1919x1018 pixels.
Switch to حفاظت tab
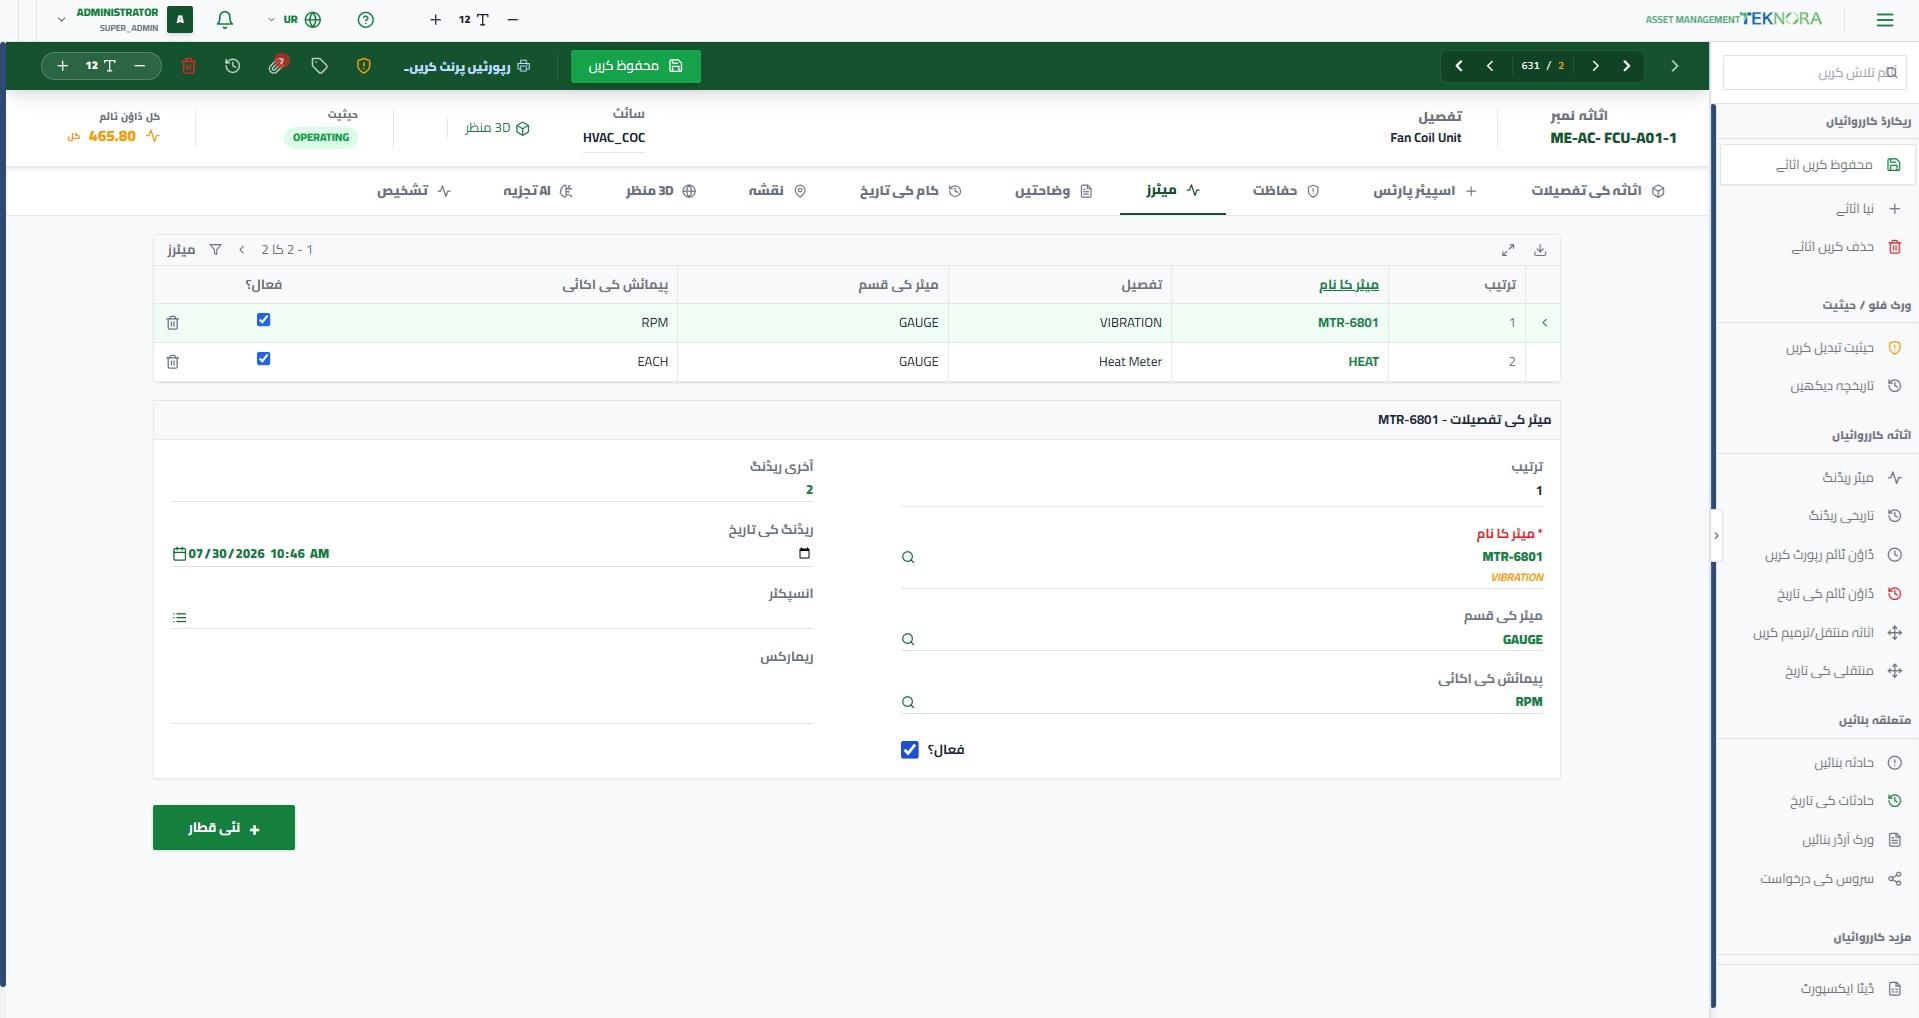pos(1286,191)
